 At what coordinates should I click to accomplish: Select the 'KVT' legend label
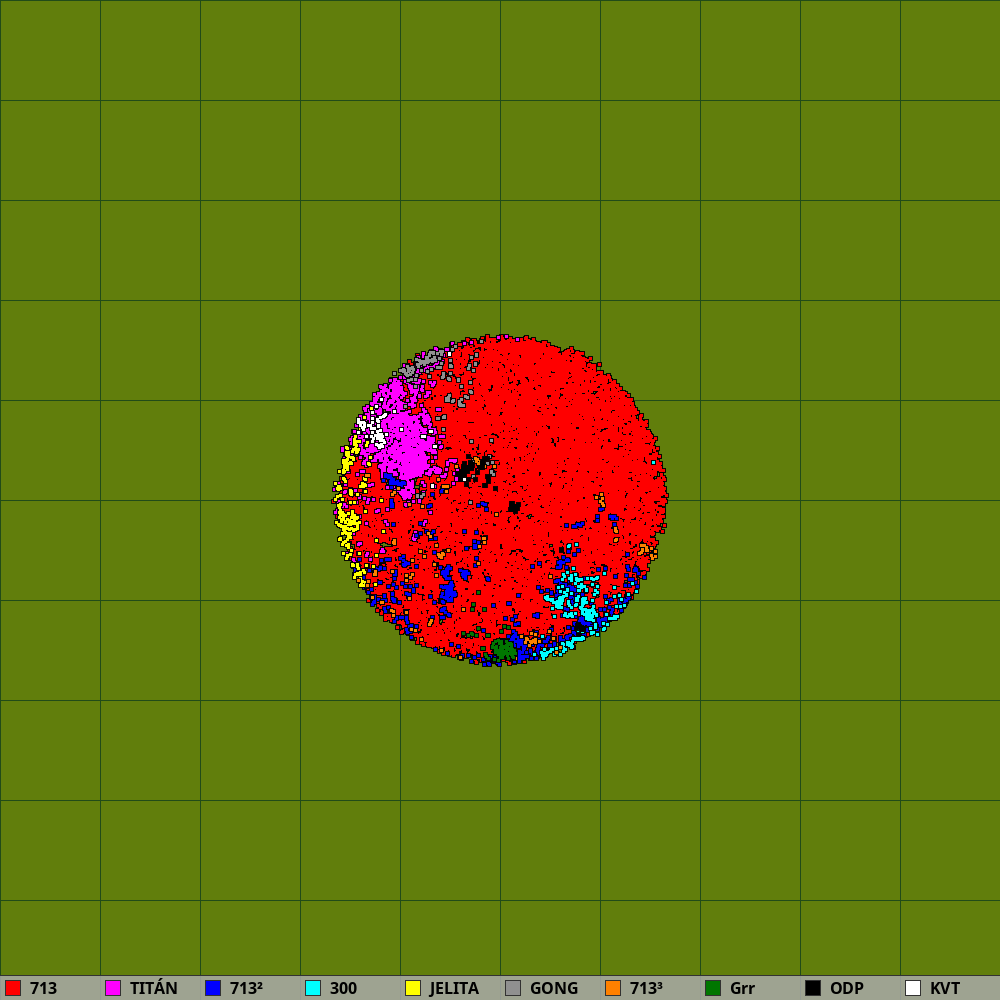click(945, 988)
